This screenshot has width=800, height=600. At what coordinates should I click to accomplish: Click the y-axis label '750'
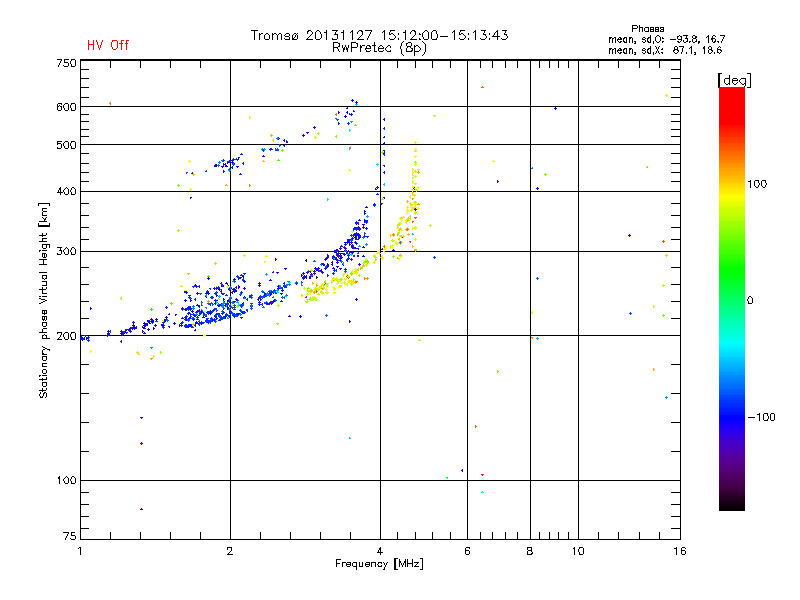[66, 63]
